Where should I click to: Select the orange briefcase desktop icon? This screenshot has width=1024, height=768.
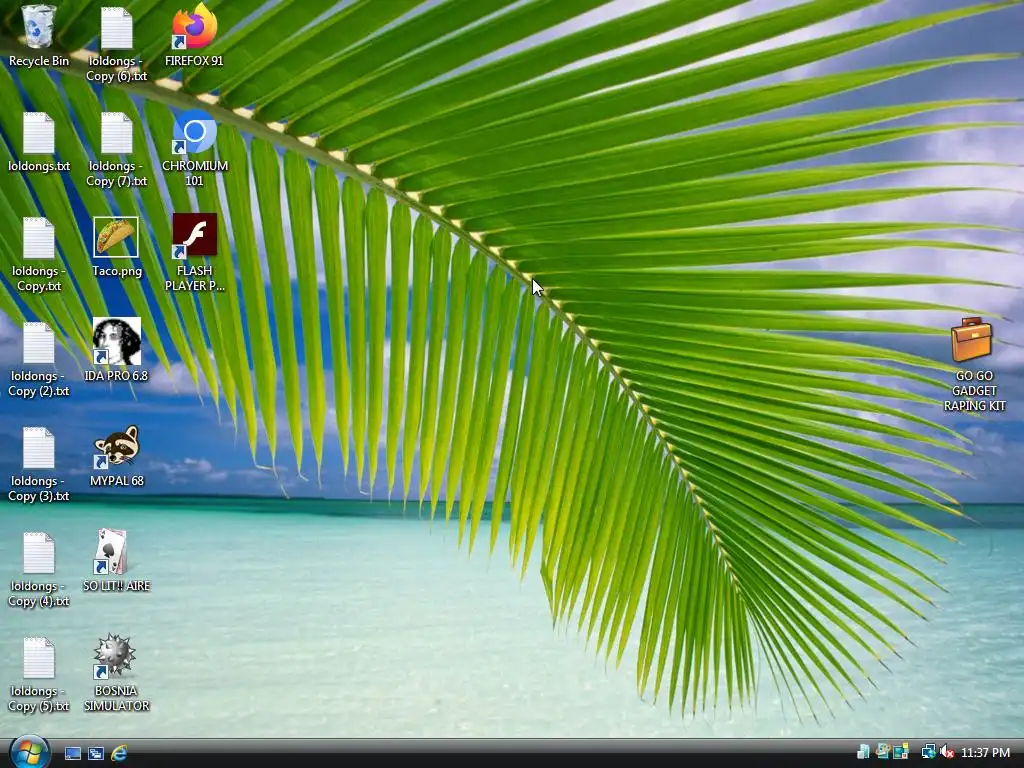974,364
